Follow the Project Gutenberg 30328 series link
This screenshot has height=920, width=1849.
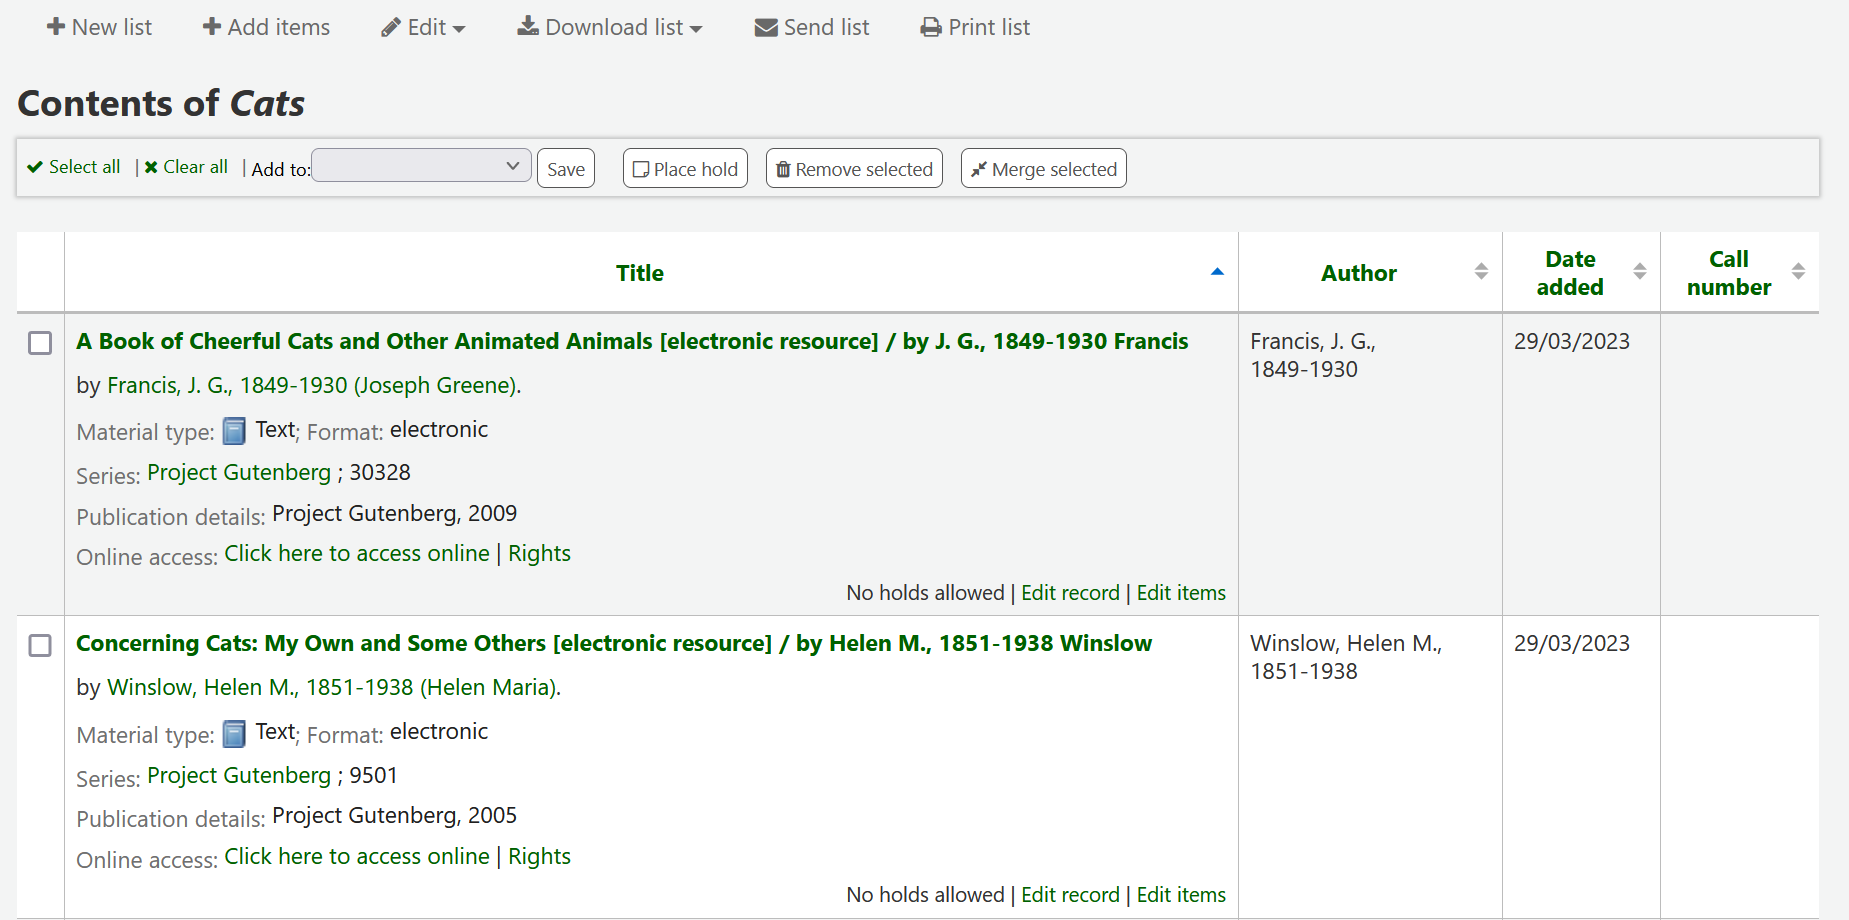point(239,471)
